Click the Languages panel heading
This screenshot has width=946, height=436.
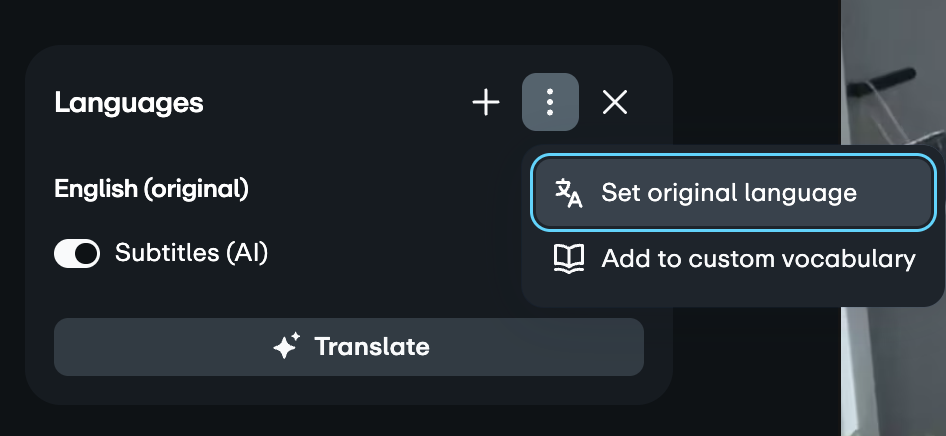coord(128,102)
